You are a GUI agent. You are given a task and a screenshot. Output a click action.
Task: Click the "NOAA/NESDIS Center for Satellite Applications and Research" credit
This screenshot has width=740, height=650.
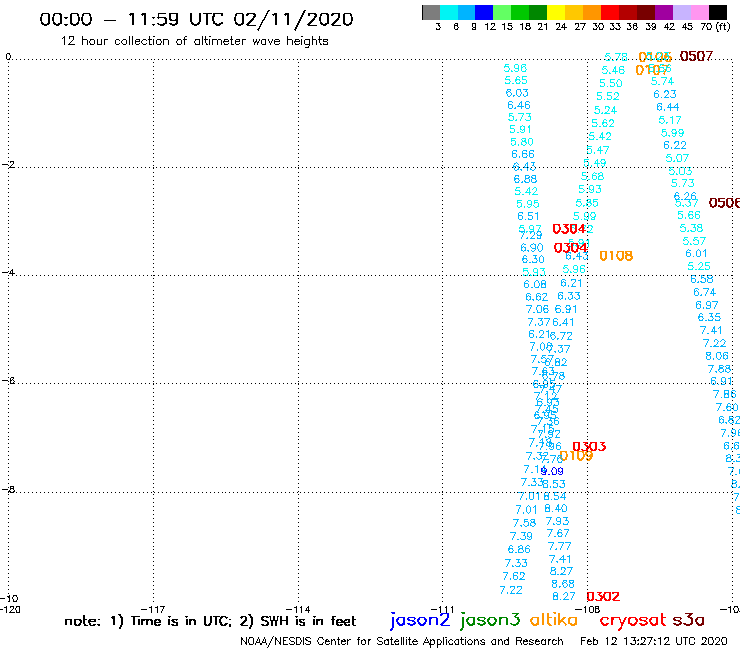click(402, 642)
